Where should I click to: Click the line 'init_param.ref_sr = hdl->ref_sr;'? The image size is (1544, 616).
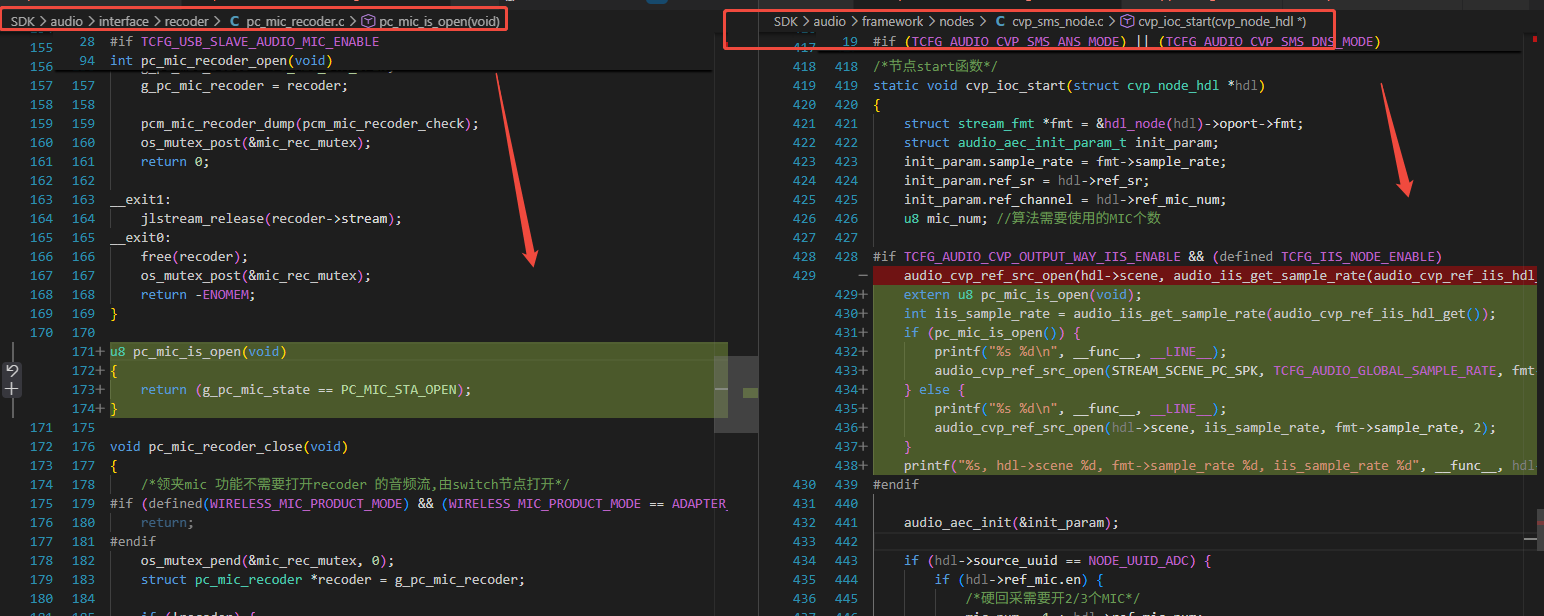pos(1027,180)
